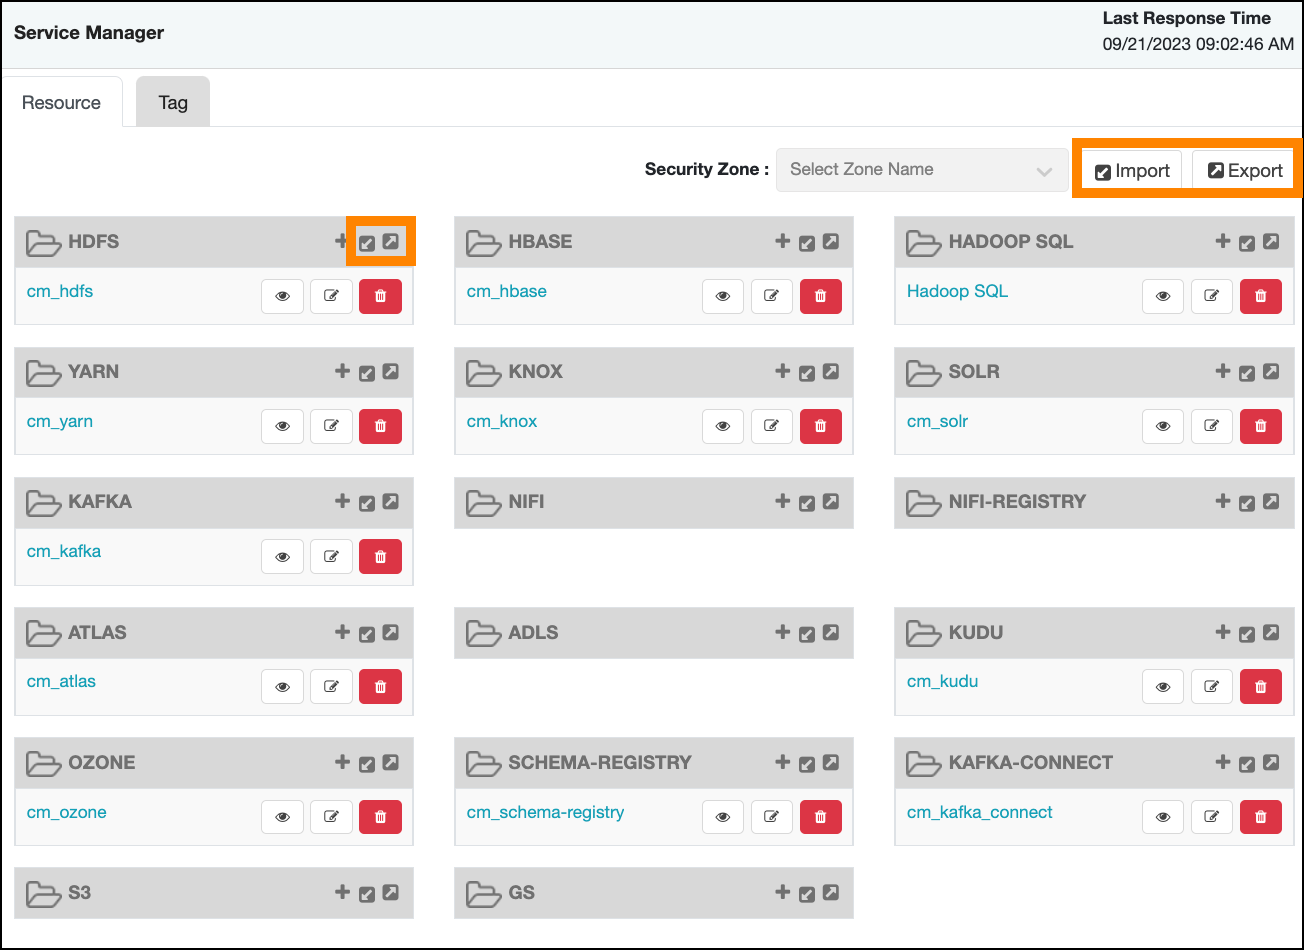View cm_ozone service with eye icon
Viewport: 1304px width, 950px height.
282,817
